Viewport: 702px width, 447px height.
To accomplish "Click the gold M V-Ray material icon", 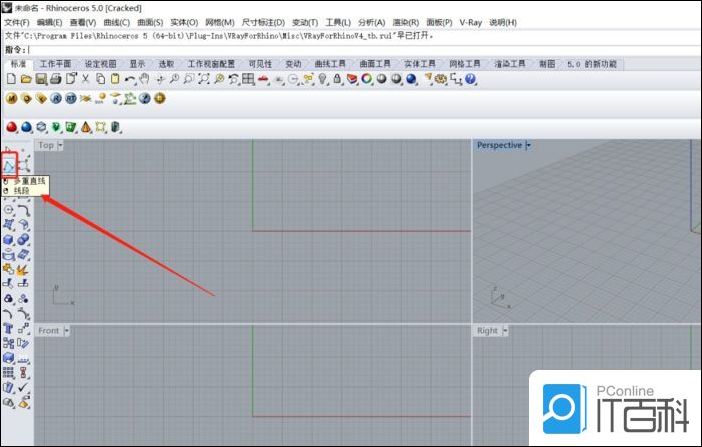I will pos(12,98).
